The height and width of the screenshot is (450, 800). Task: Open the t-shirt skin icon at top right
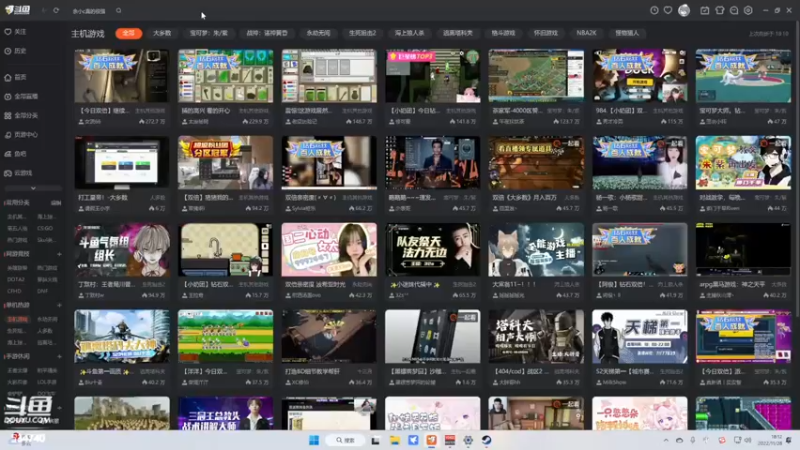click(x=720, y=10)
